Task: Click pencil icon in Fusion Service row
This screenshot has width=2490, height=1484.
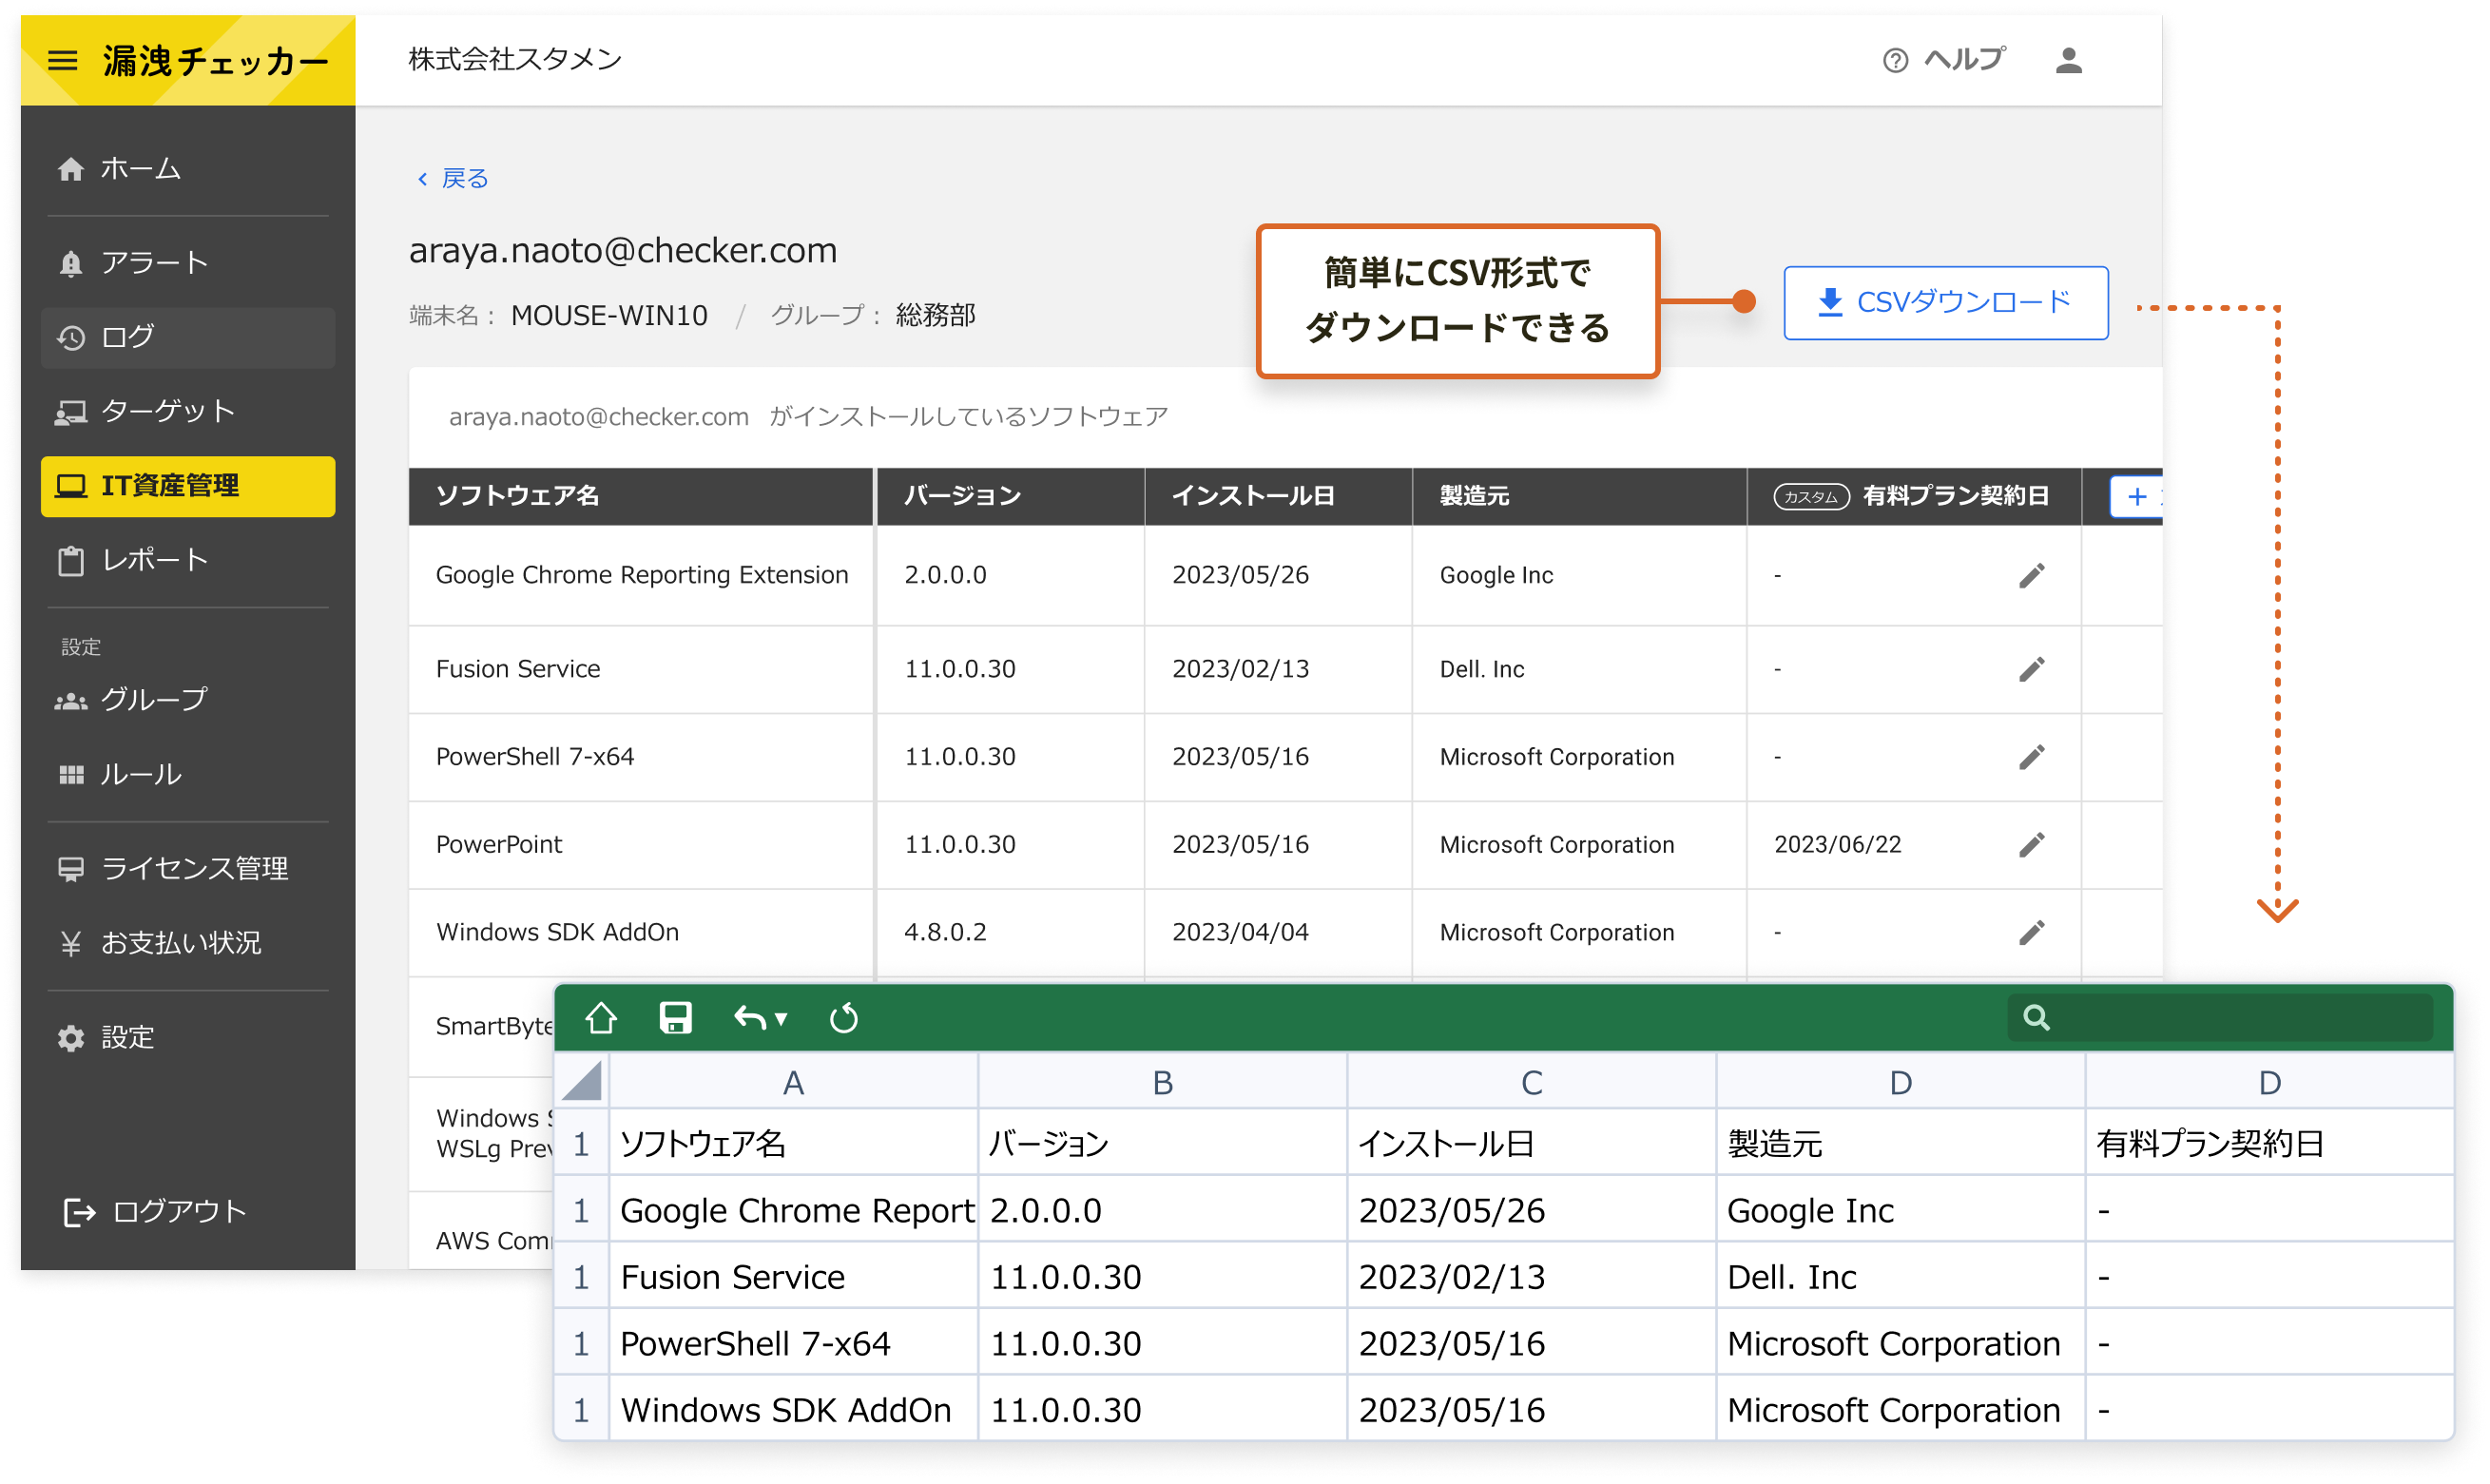Action: point(2031,669)
